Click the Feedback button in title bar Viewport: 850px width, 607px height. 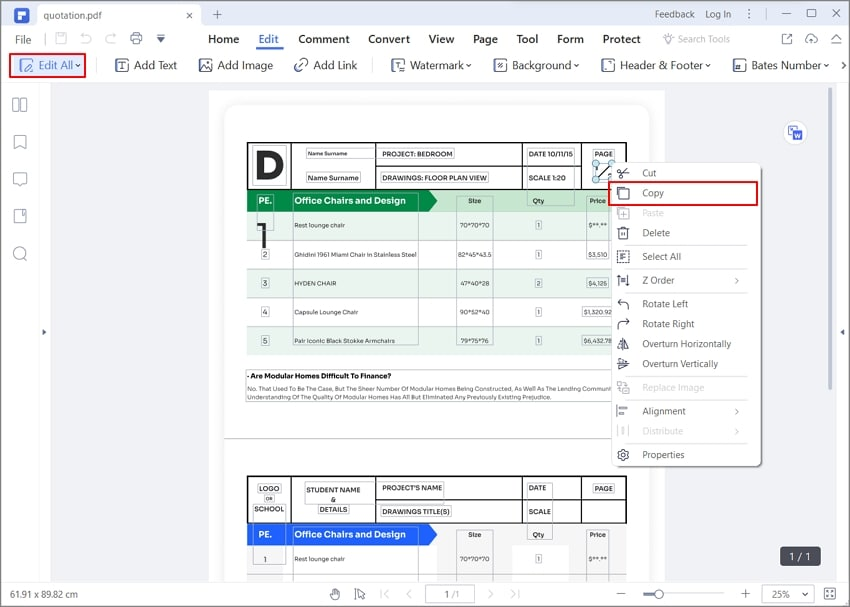tap(674, 14)
